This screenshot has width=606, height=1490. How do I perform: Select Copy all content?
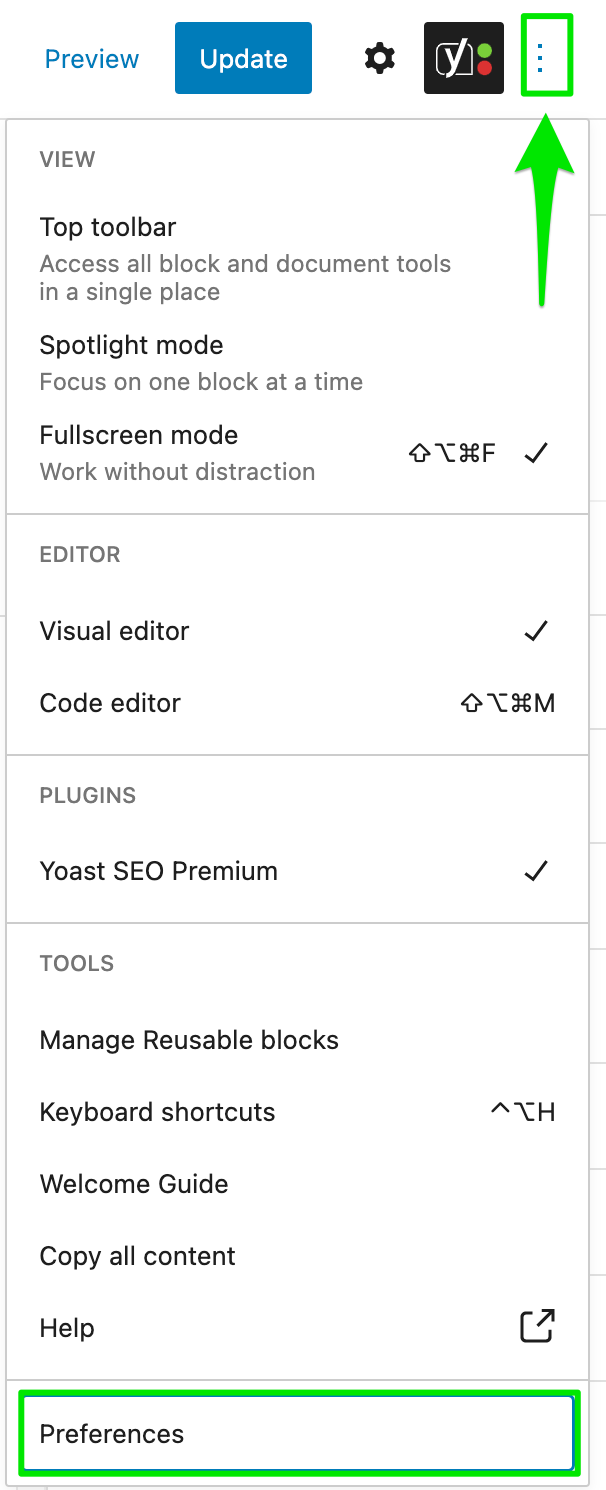137,1256
